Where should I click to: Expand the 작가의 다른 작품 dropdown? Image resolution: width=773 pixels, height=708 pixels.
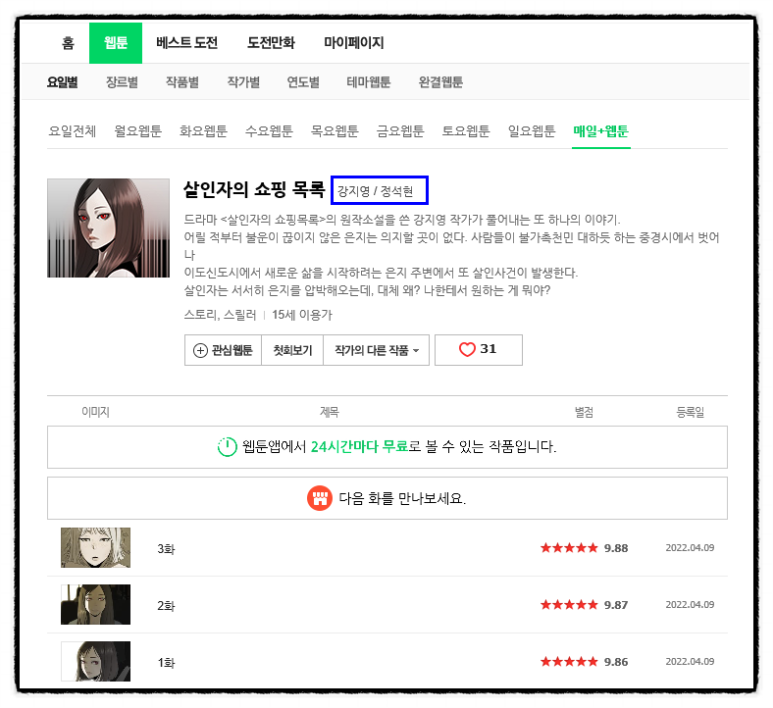click(x=376, y=351)
